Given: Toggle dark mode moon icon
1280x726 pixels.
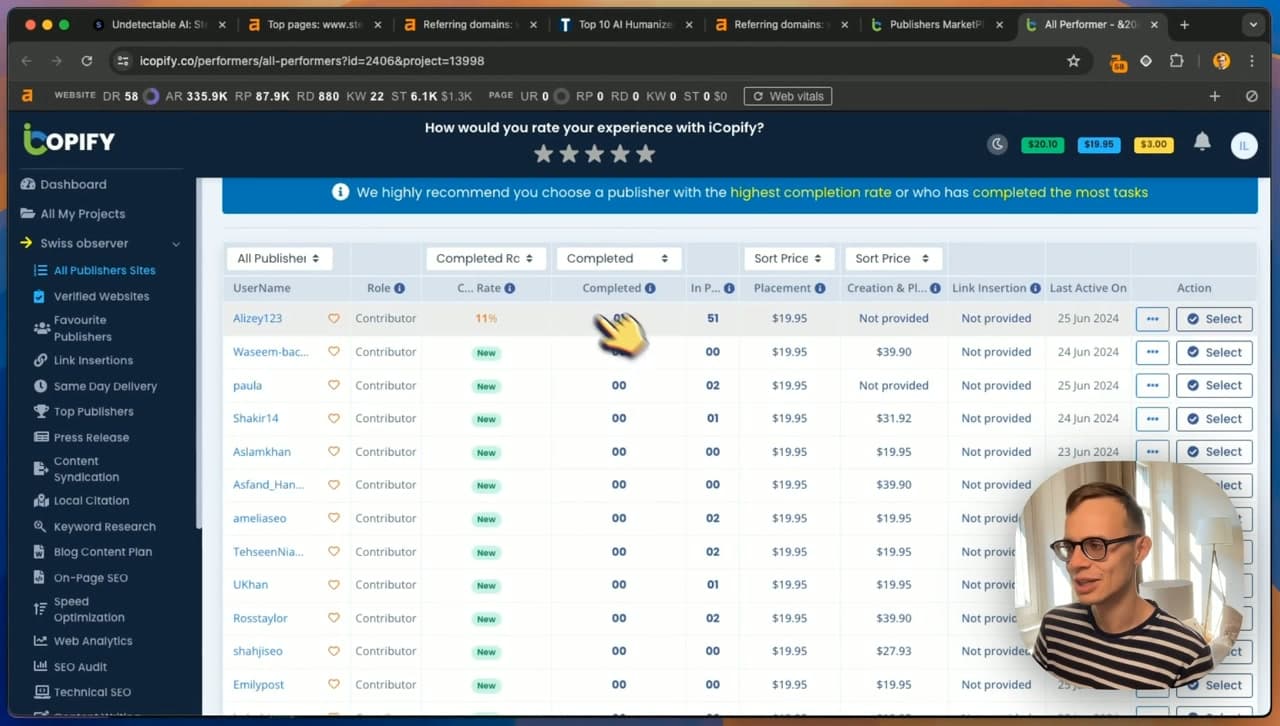Looking at the screenshot, I should pyautogui.click(x=997, y=144).
